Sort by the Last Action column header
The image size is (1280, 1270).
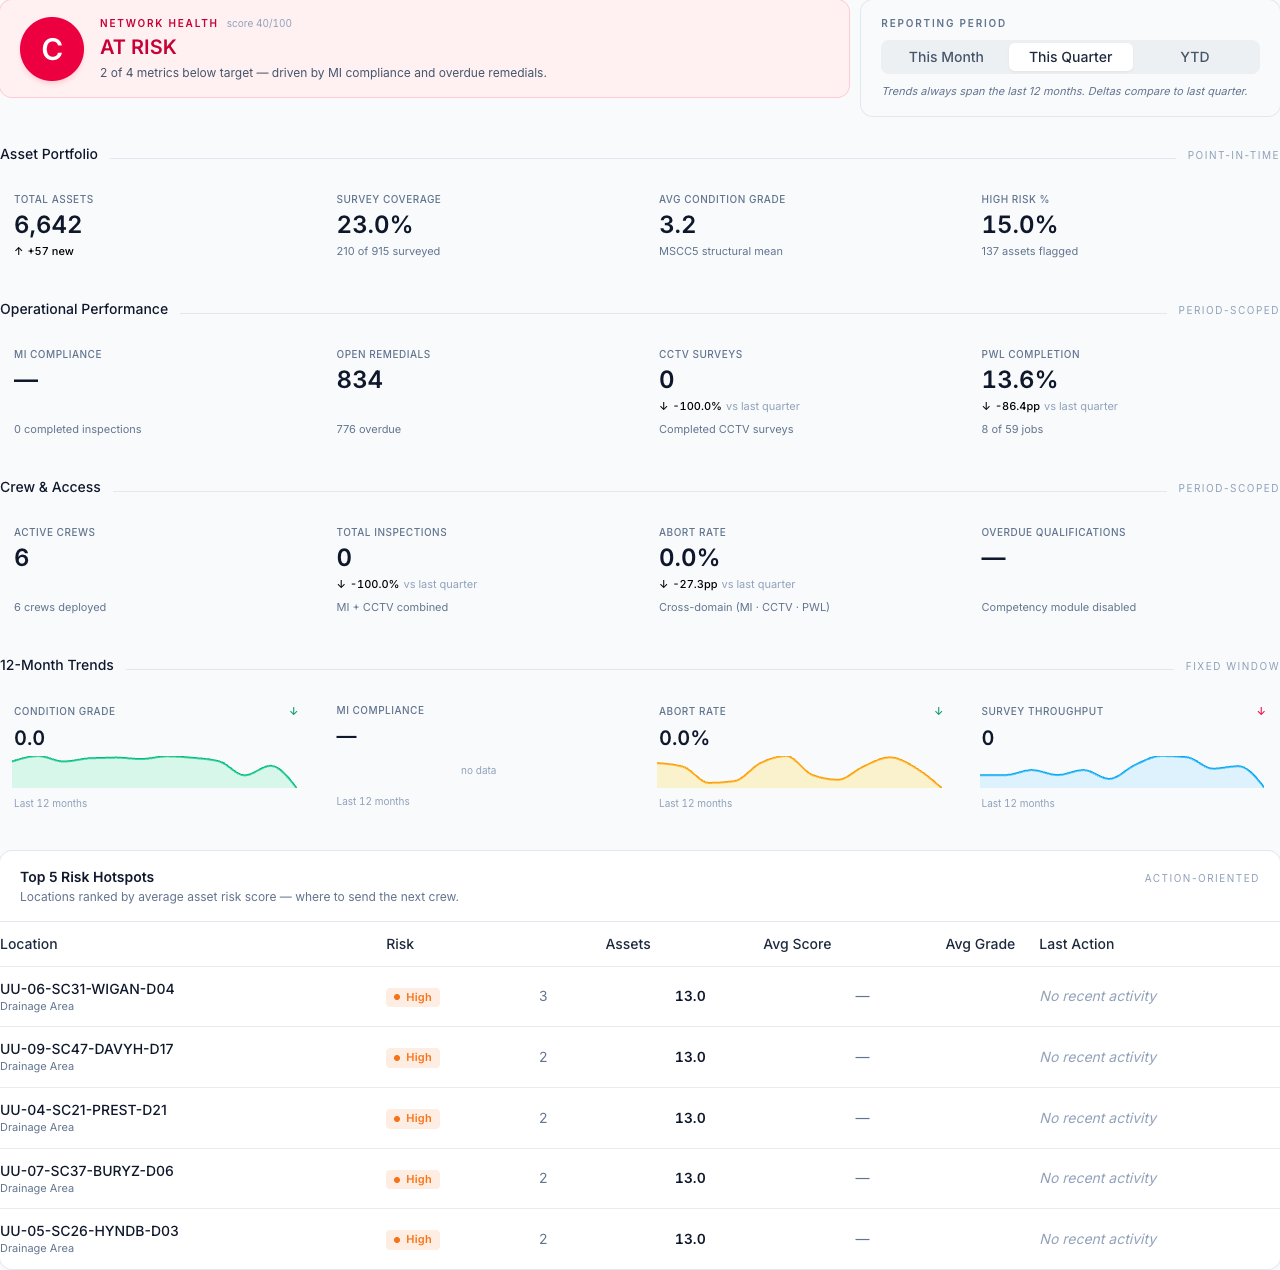click(1076, 944)
